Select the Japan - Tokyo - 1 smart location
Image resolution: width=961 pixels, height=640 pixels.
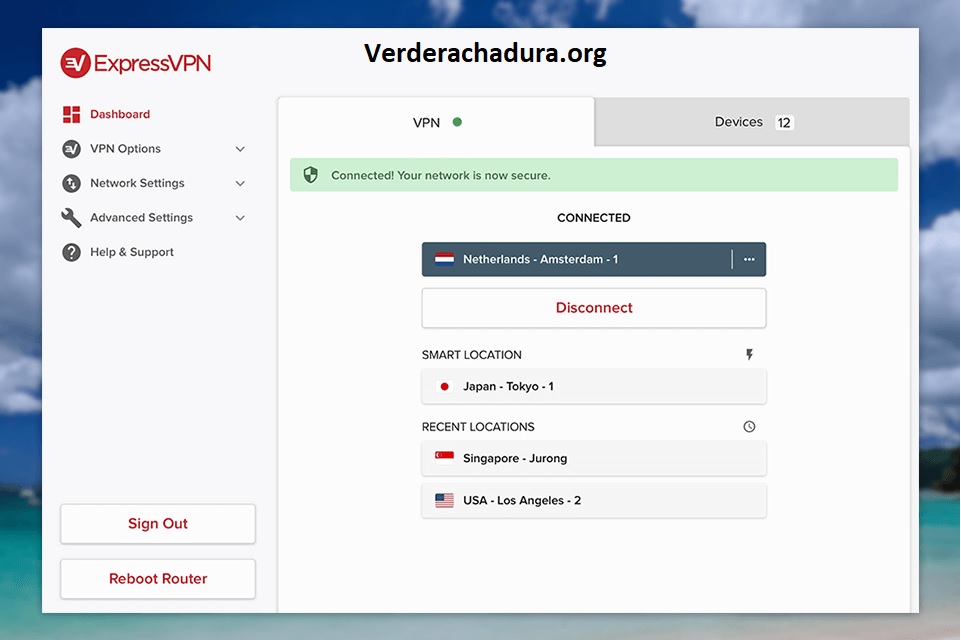(594, 386)
